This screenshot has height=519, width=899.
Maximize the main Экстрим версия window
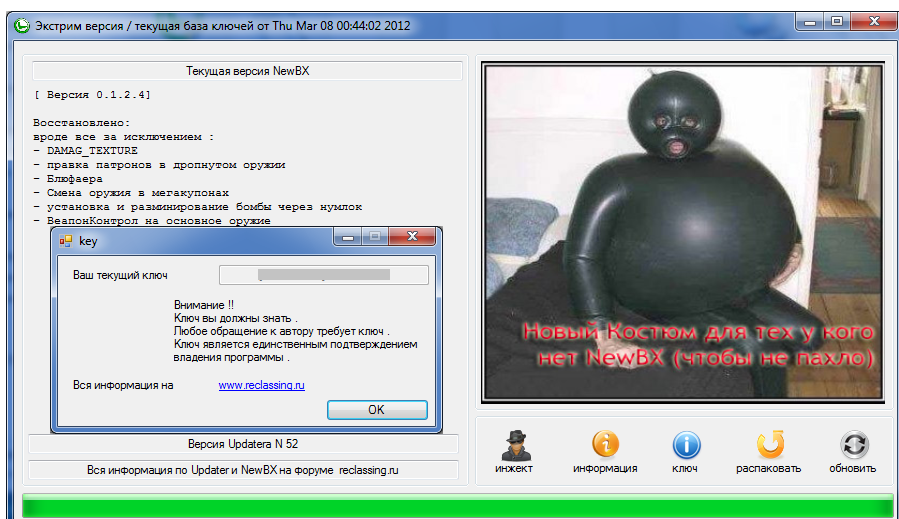click(837, 21)
